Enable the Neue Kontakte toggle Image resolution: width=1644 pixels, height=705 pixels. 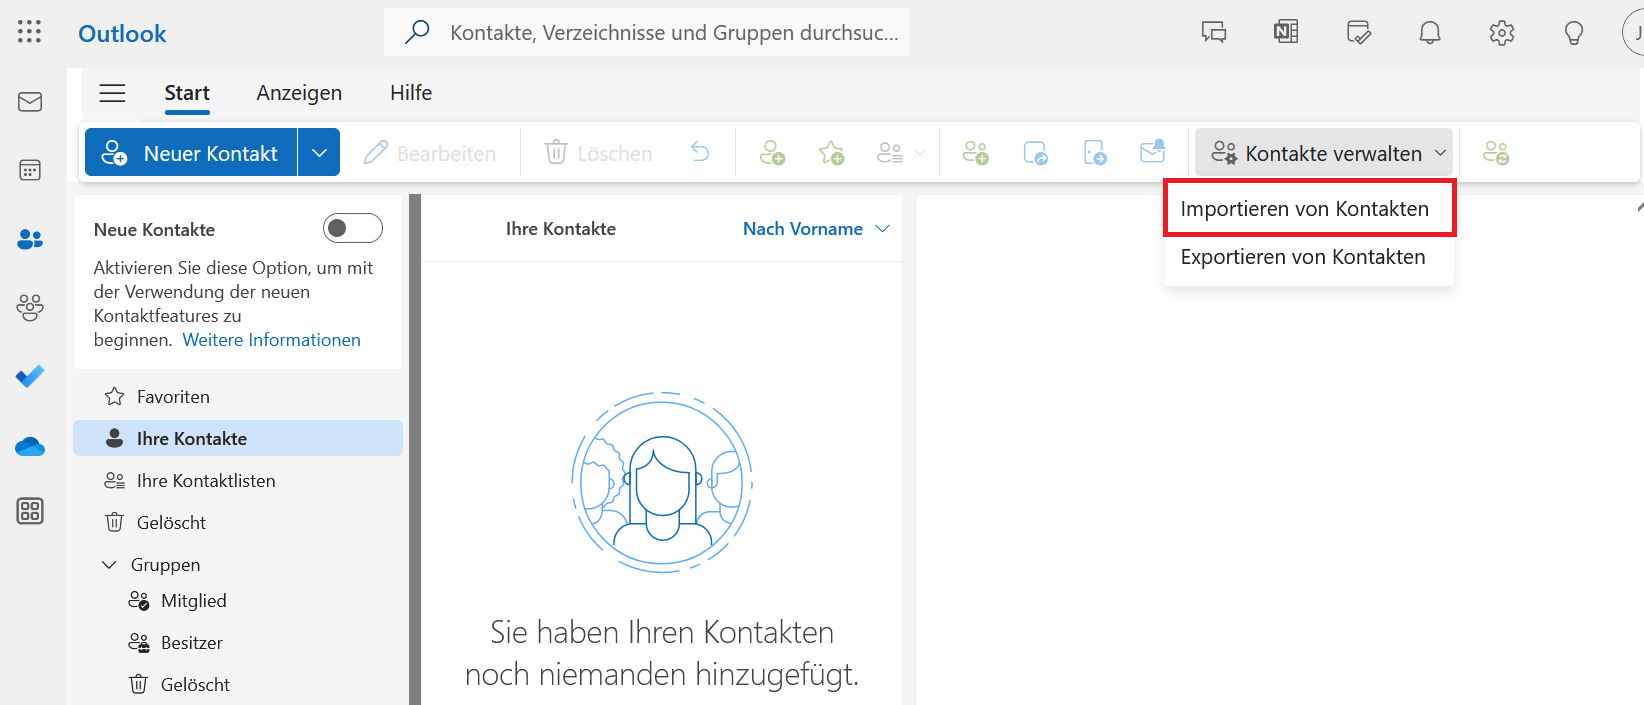(352, 229)
